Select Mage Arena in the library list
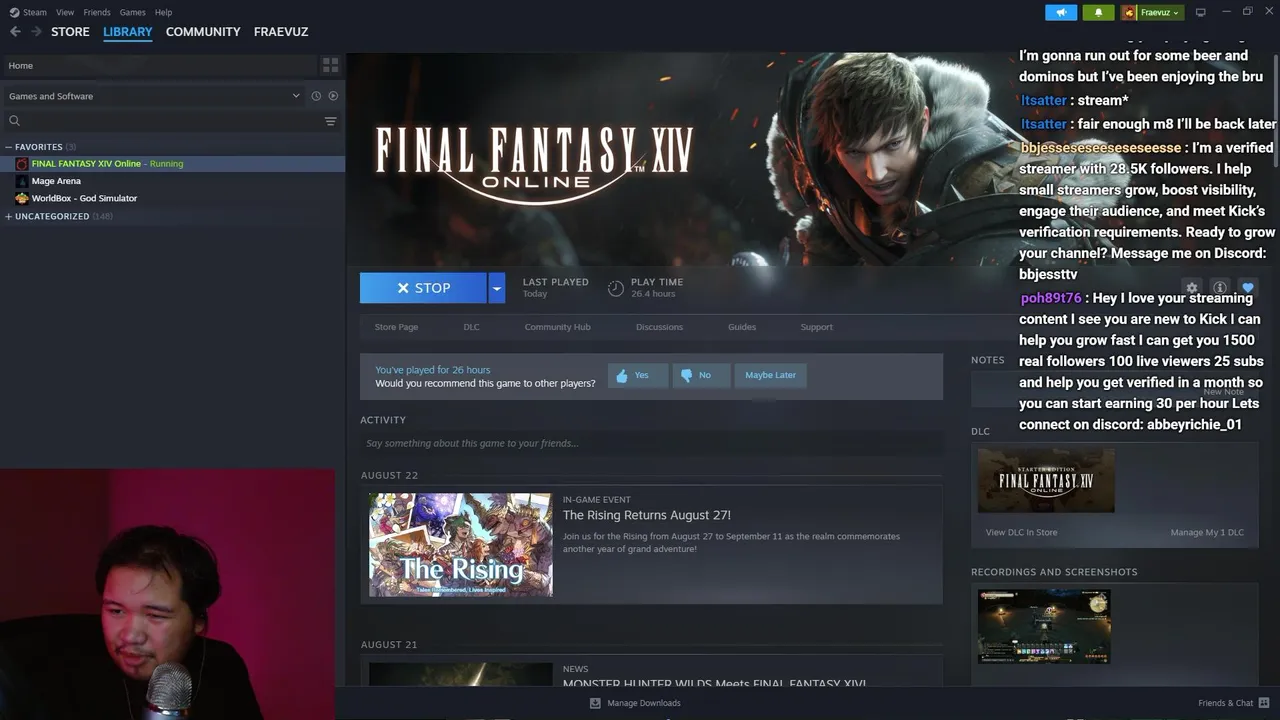1280x720 pixels. (x=56, y=181)
